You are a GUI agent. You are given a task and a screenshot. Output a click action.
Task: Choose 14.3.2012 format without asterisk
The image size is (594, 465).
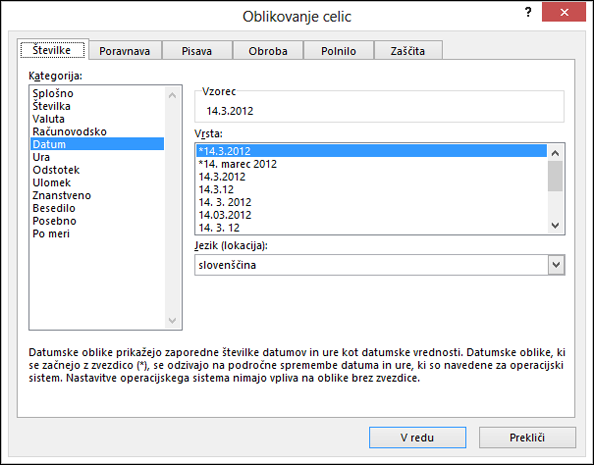tap(372, 177)
